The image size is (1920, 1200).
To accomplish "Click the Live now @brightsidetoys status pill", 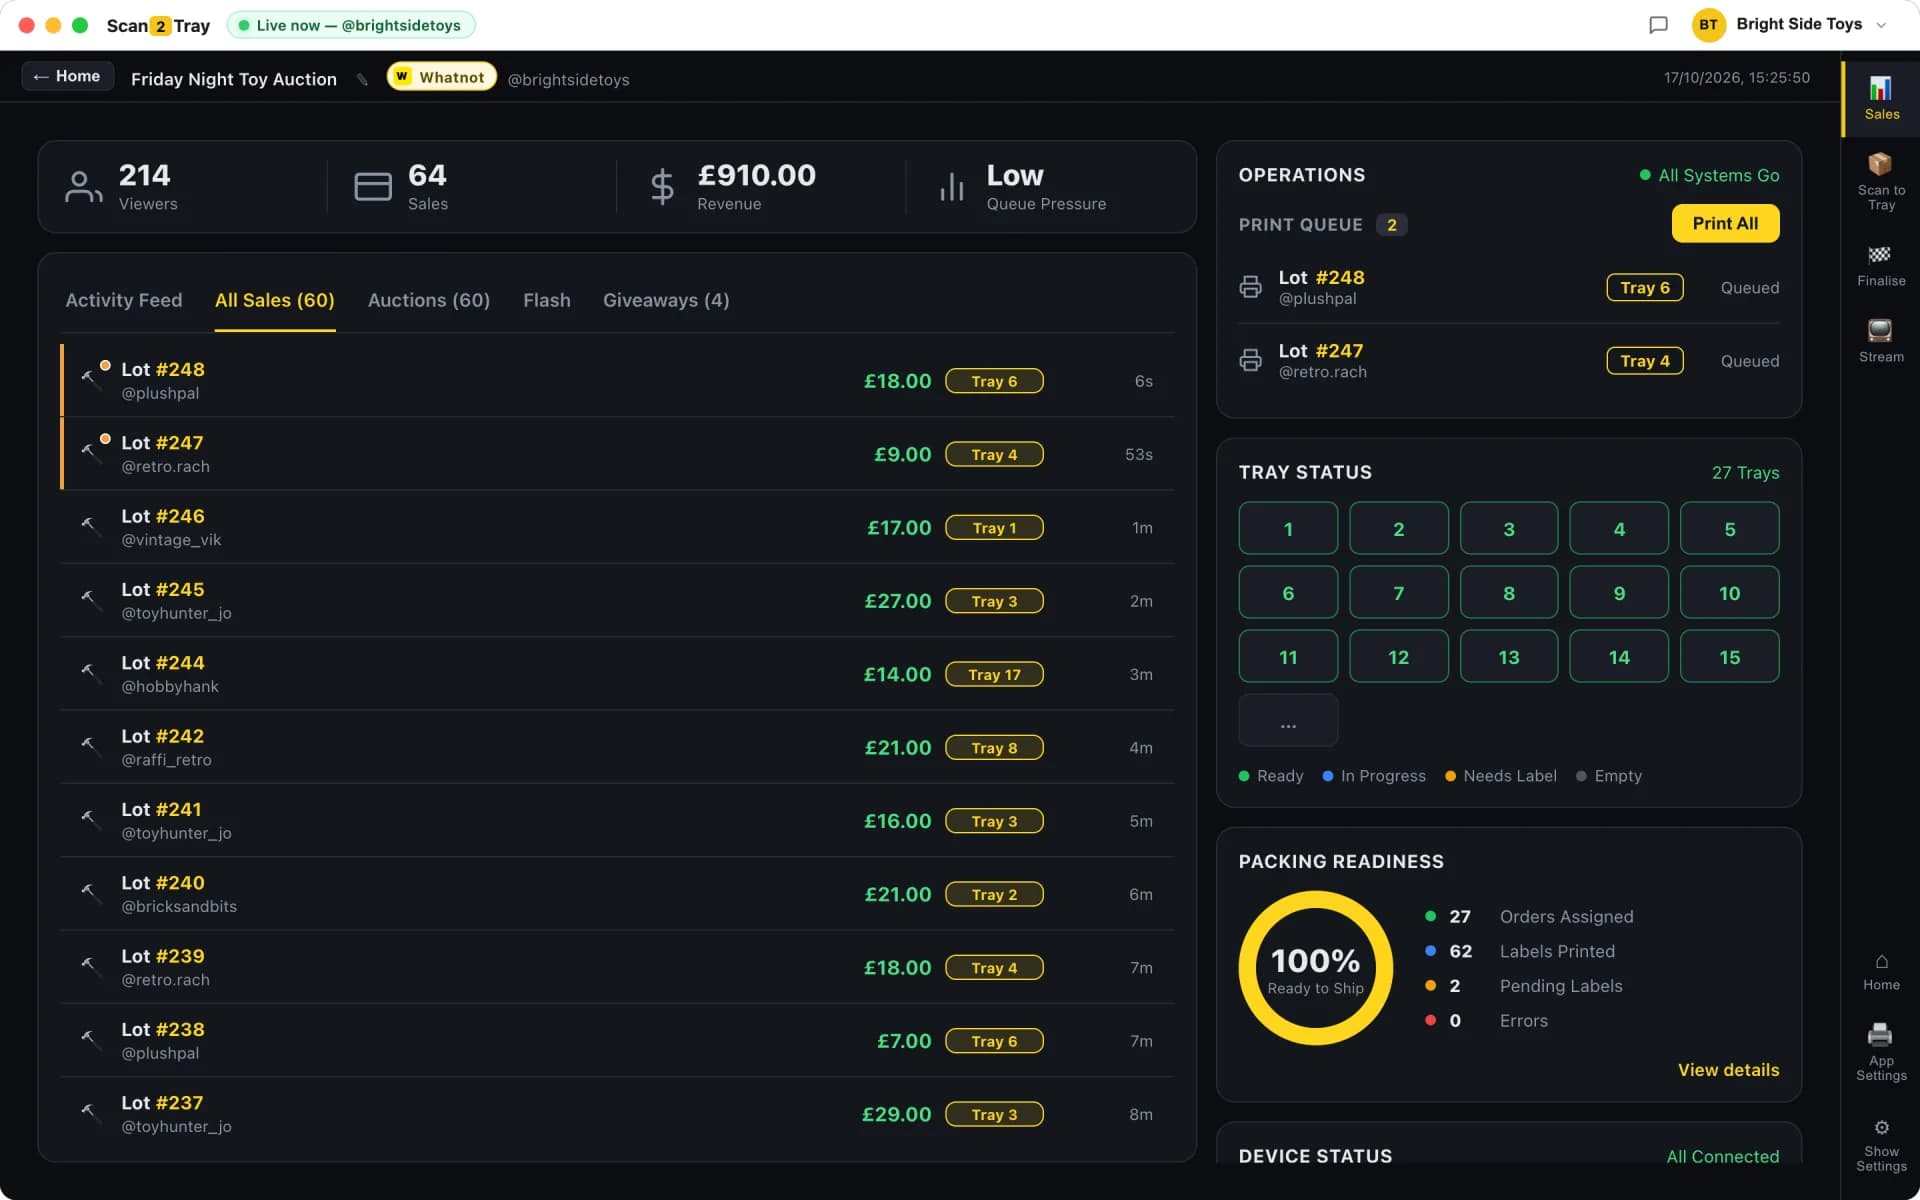I will pyautogui.click(x=351, y=25).
